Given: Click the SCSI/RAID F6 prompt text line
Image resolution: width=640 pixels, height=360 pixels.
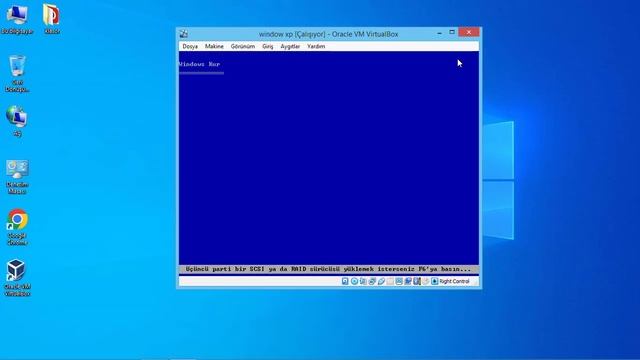Looking at the screenshot, I should pos(328,269).
